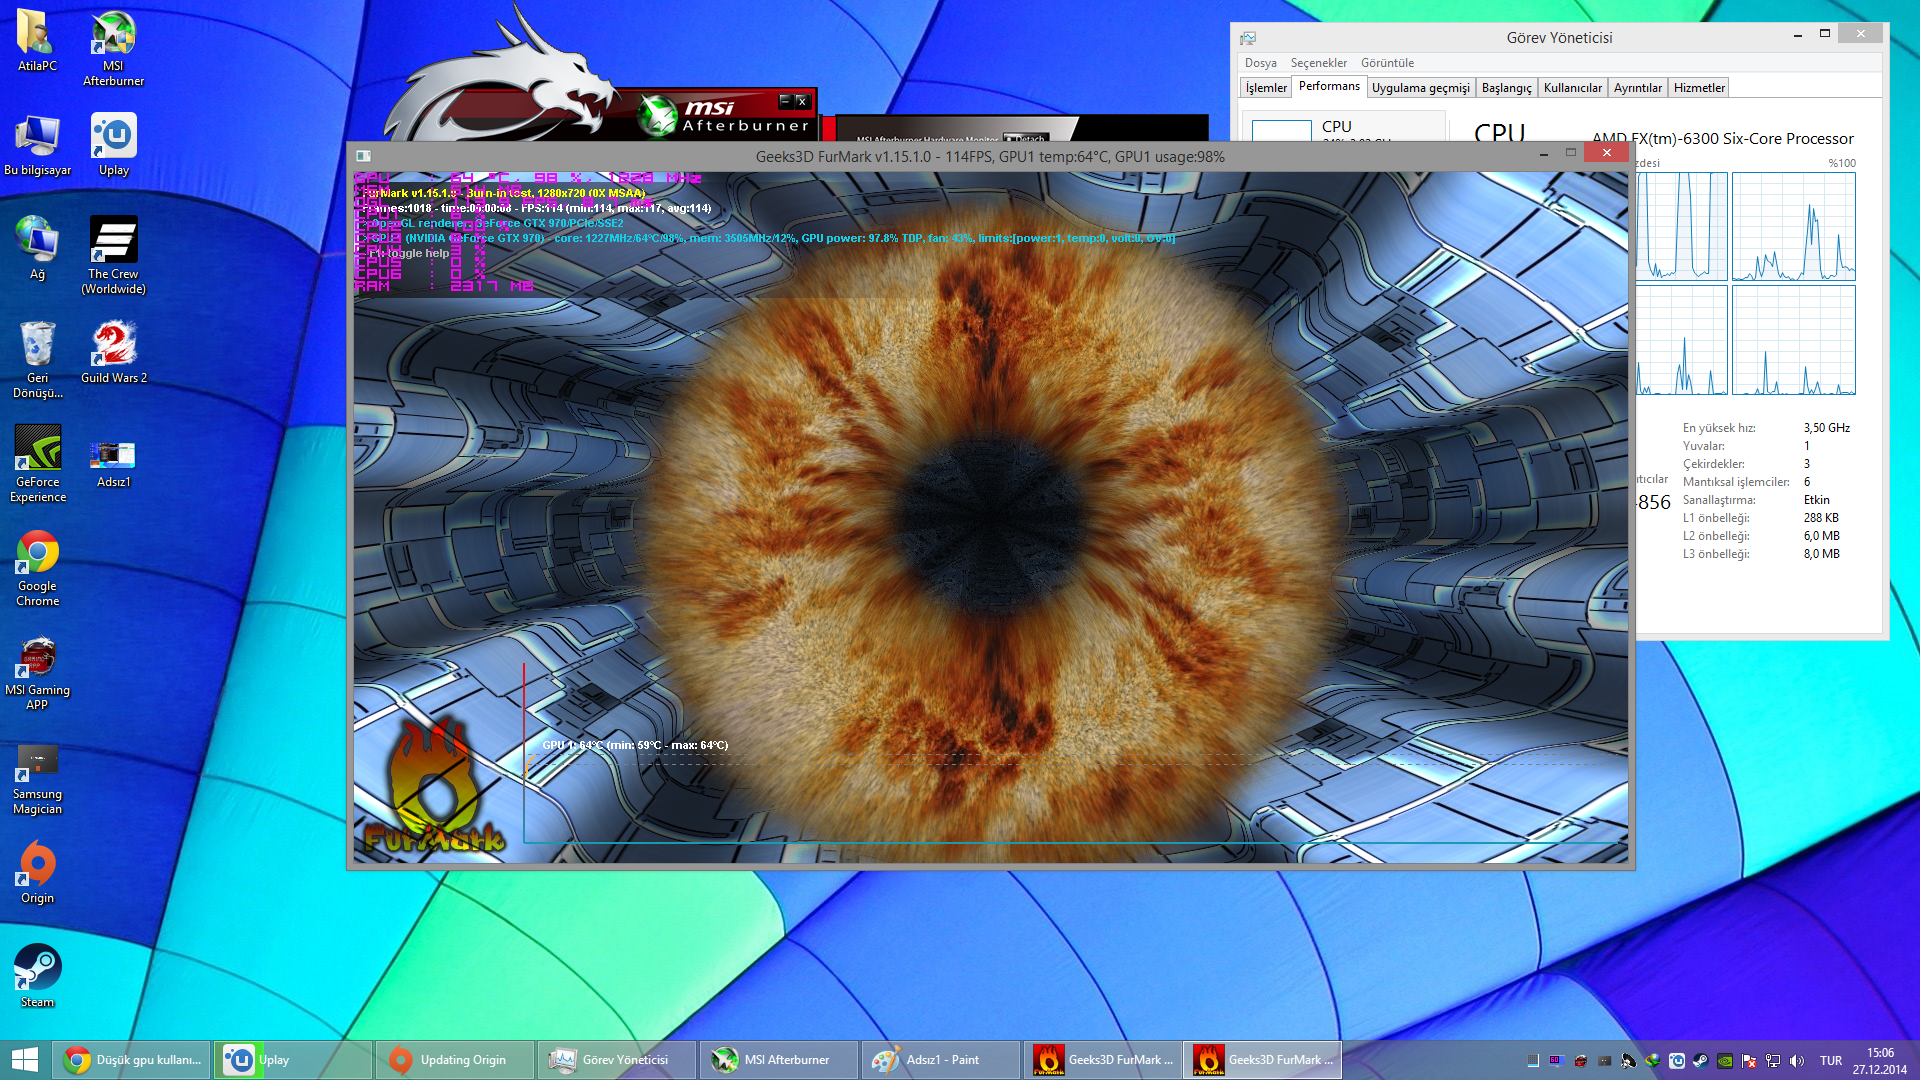Image resolution: width=1920 pixels, height=1080 pixels.
Task: Click the Action Center flag tray icon
Action: click(x=1749, y=1061)
